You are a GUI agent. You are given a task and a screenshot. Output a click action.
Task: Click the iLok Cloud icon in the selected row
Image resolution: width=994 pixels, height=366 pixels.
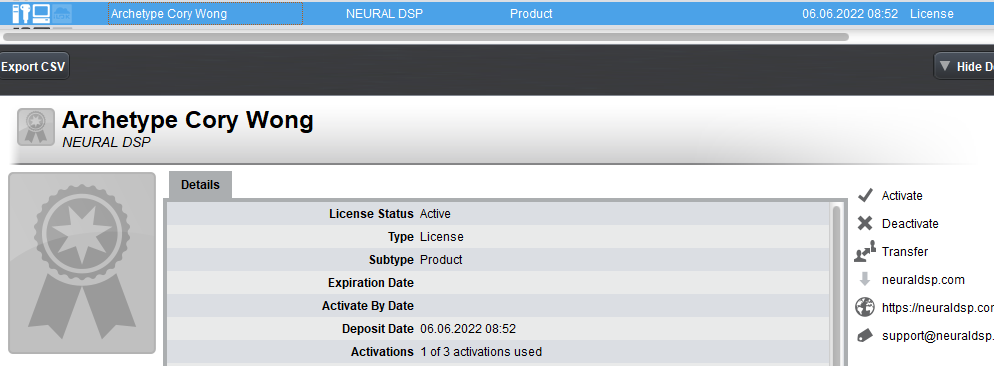[x=62, y=13]
